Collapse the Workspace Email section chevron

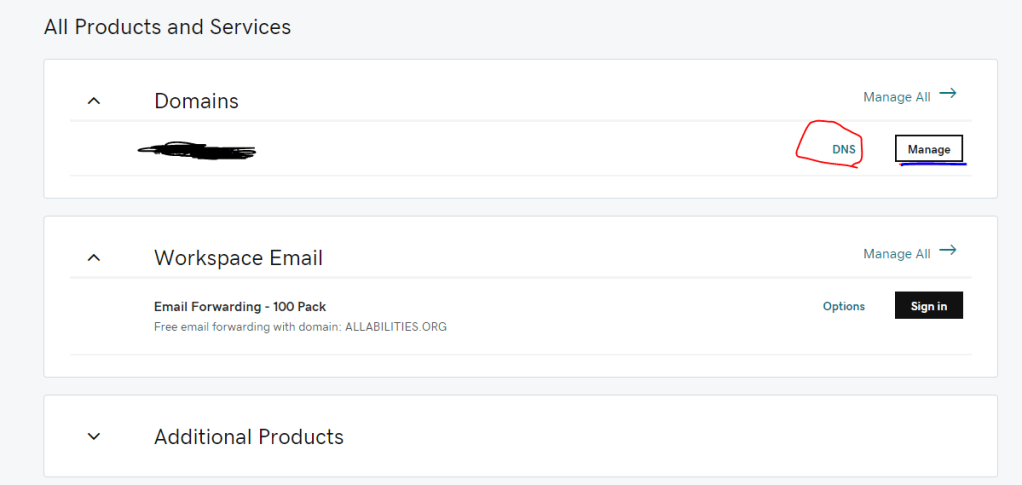point(94,258)
